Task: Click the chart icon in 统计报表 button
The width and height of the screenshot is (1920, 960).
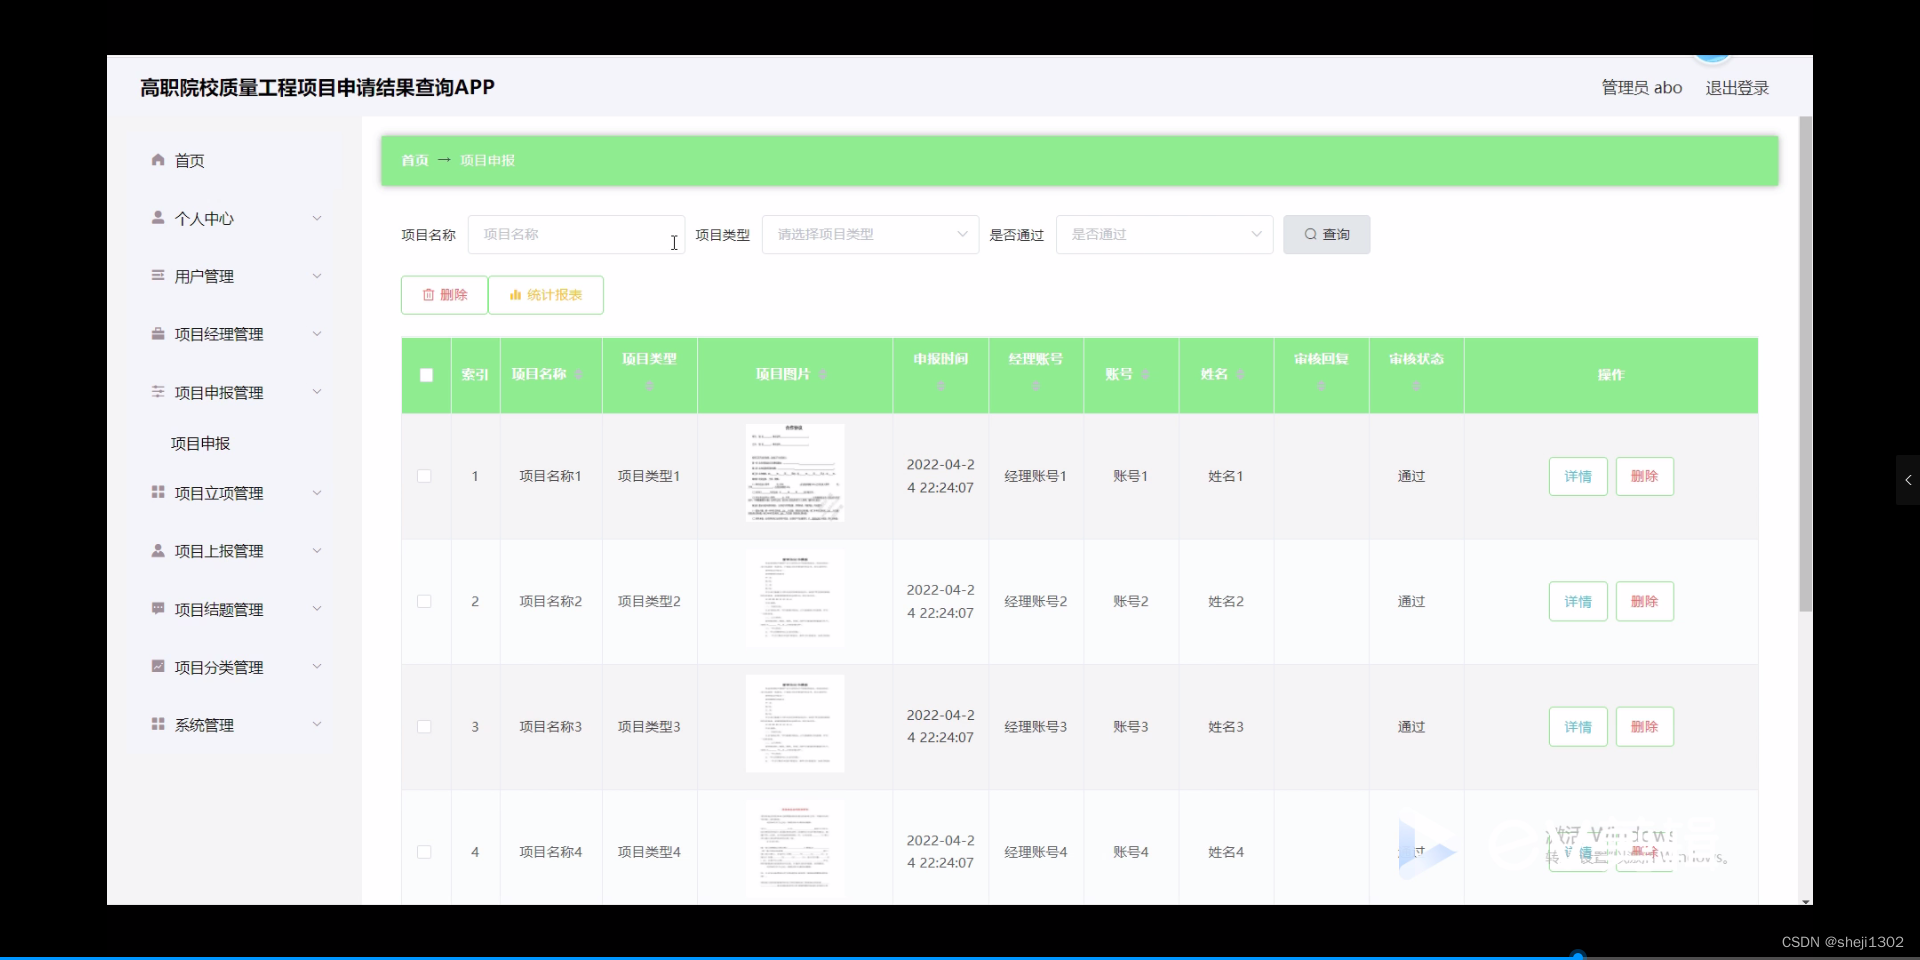Action: pos(516,295)
